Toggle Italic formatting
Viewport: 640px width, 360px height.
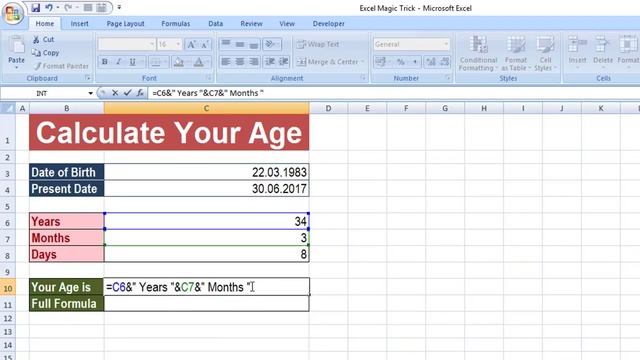(118, 62)
